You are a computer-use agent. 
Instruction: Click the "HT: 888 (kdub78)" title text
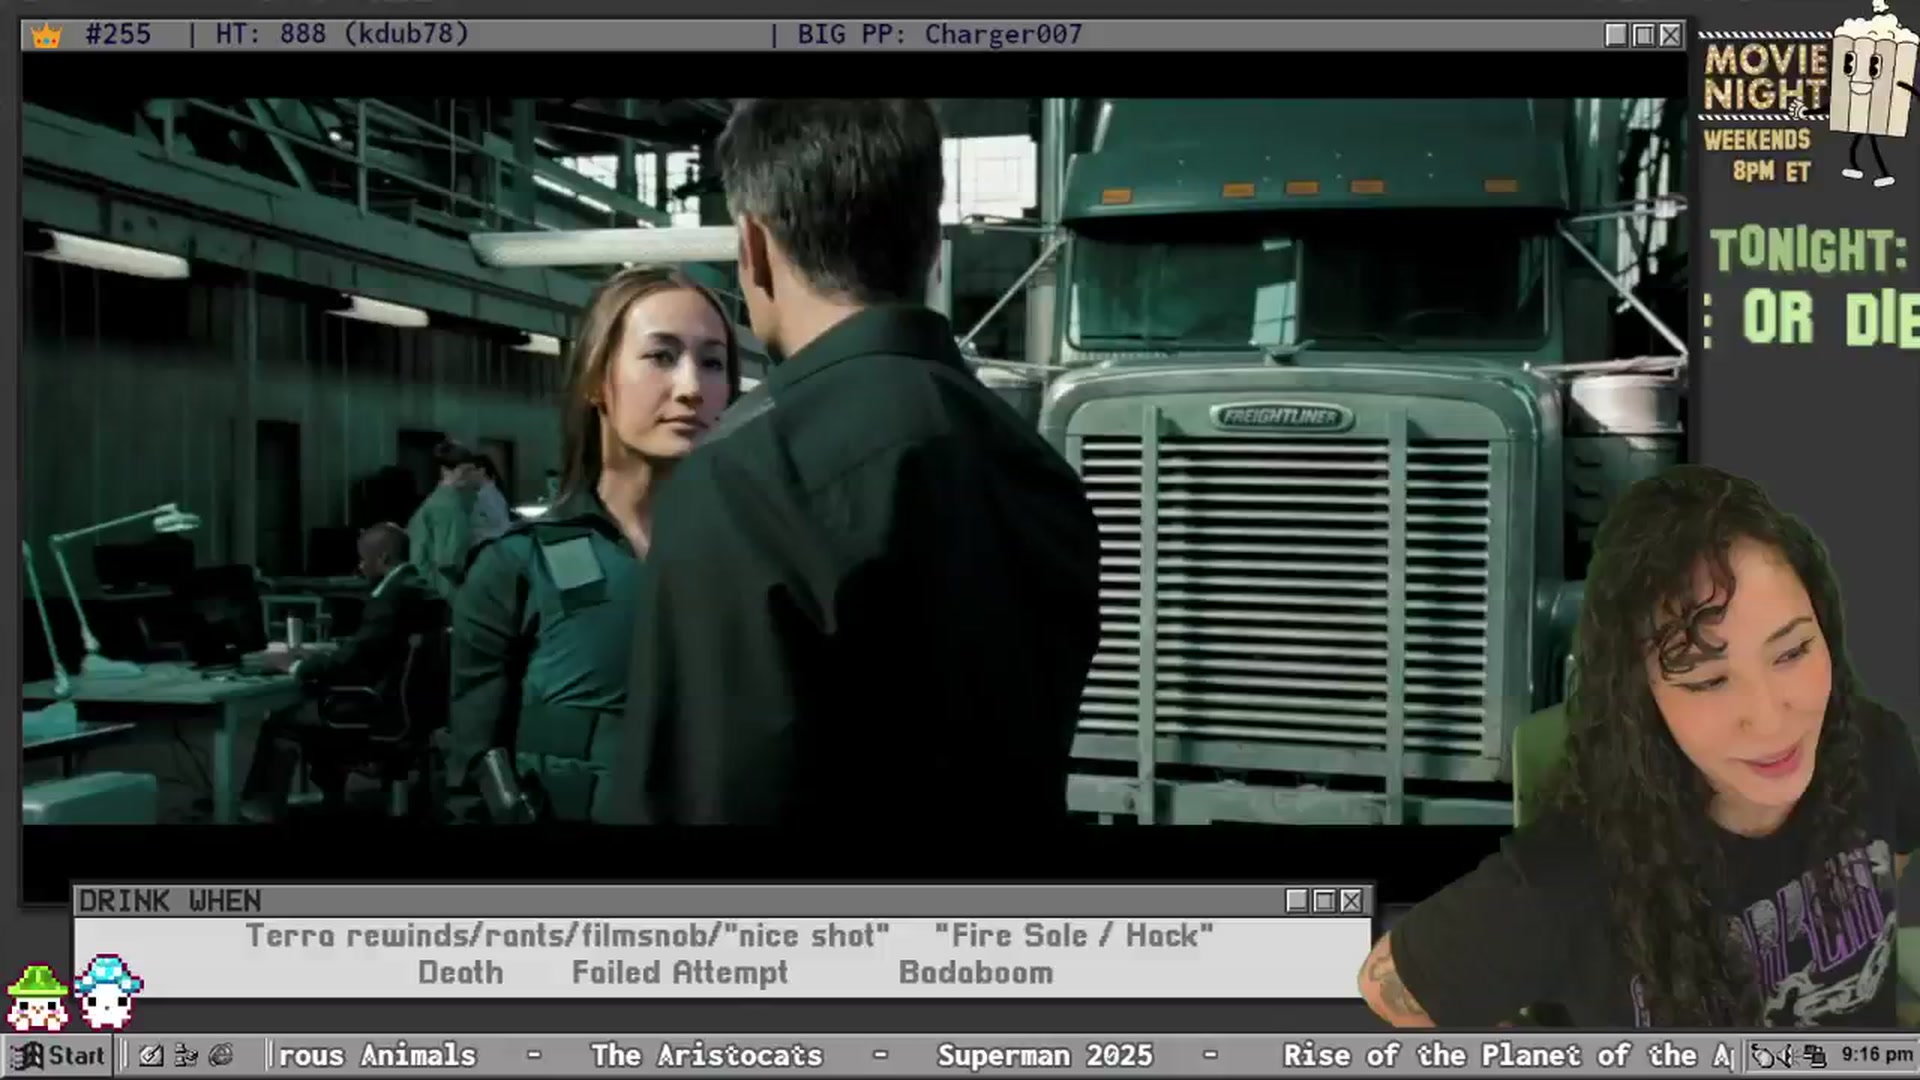pos(342,34)
